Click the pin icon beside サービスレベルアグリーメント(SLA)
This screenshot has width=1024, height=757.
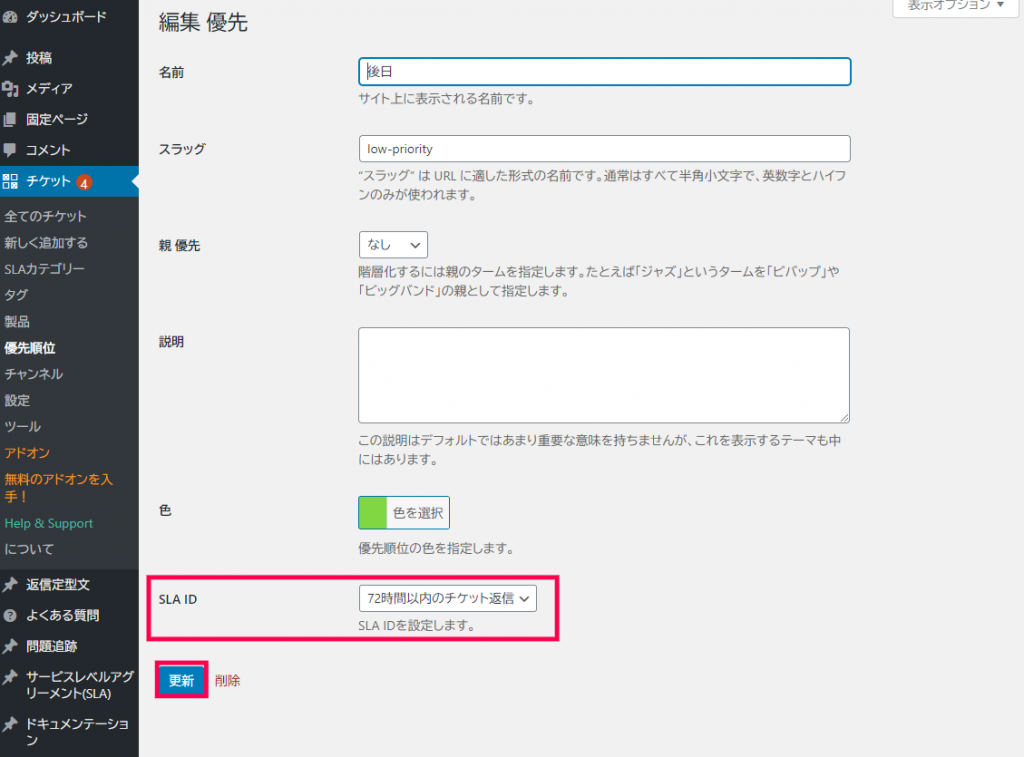coord(10,677)
